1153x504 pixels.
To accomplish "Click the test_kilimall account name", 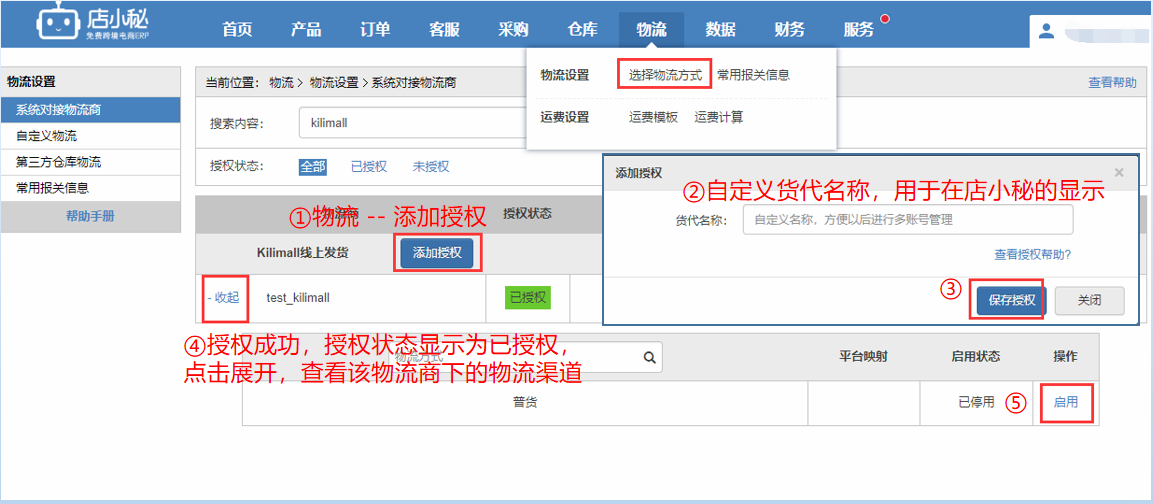I will (298, 297).
